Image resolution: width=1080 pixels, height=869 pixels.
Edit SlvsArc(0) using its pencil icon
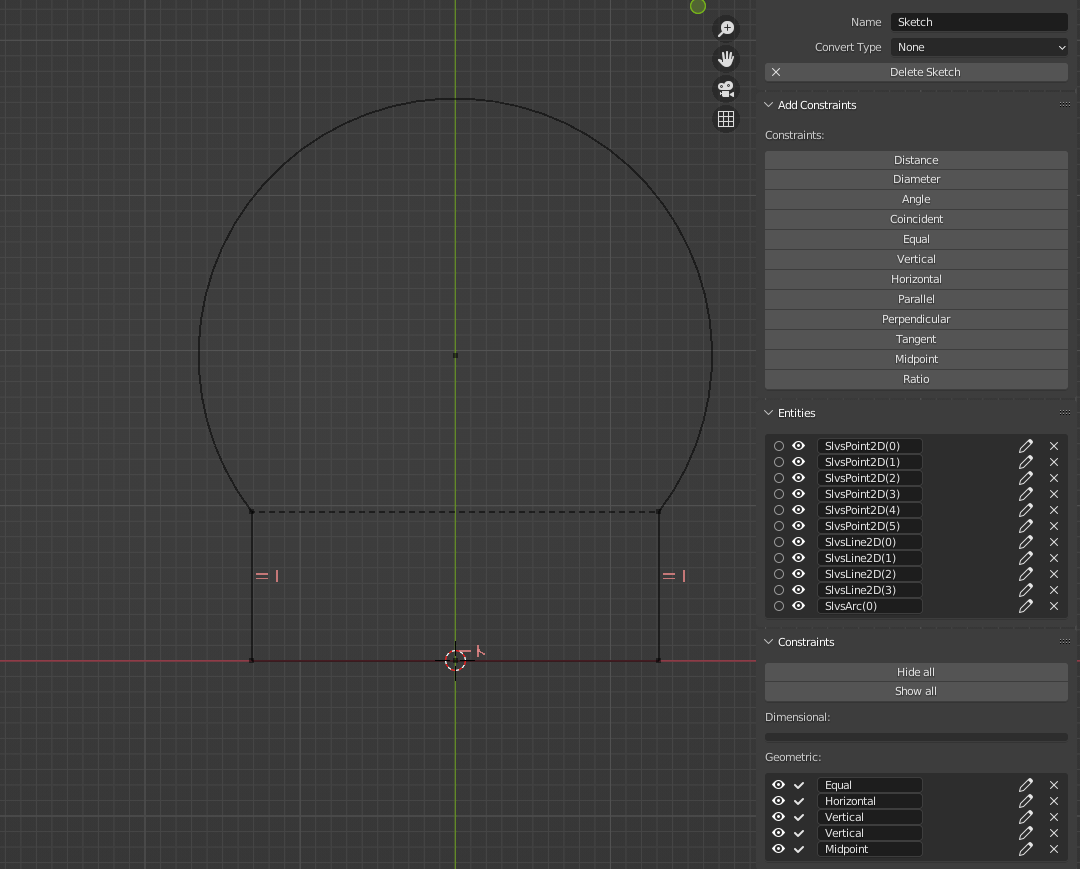tap(1025, 606)
